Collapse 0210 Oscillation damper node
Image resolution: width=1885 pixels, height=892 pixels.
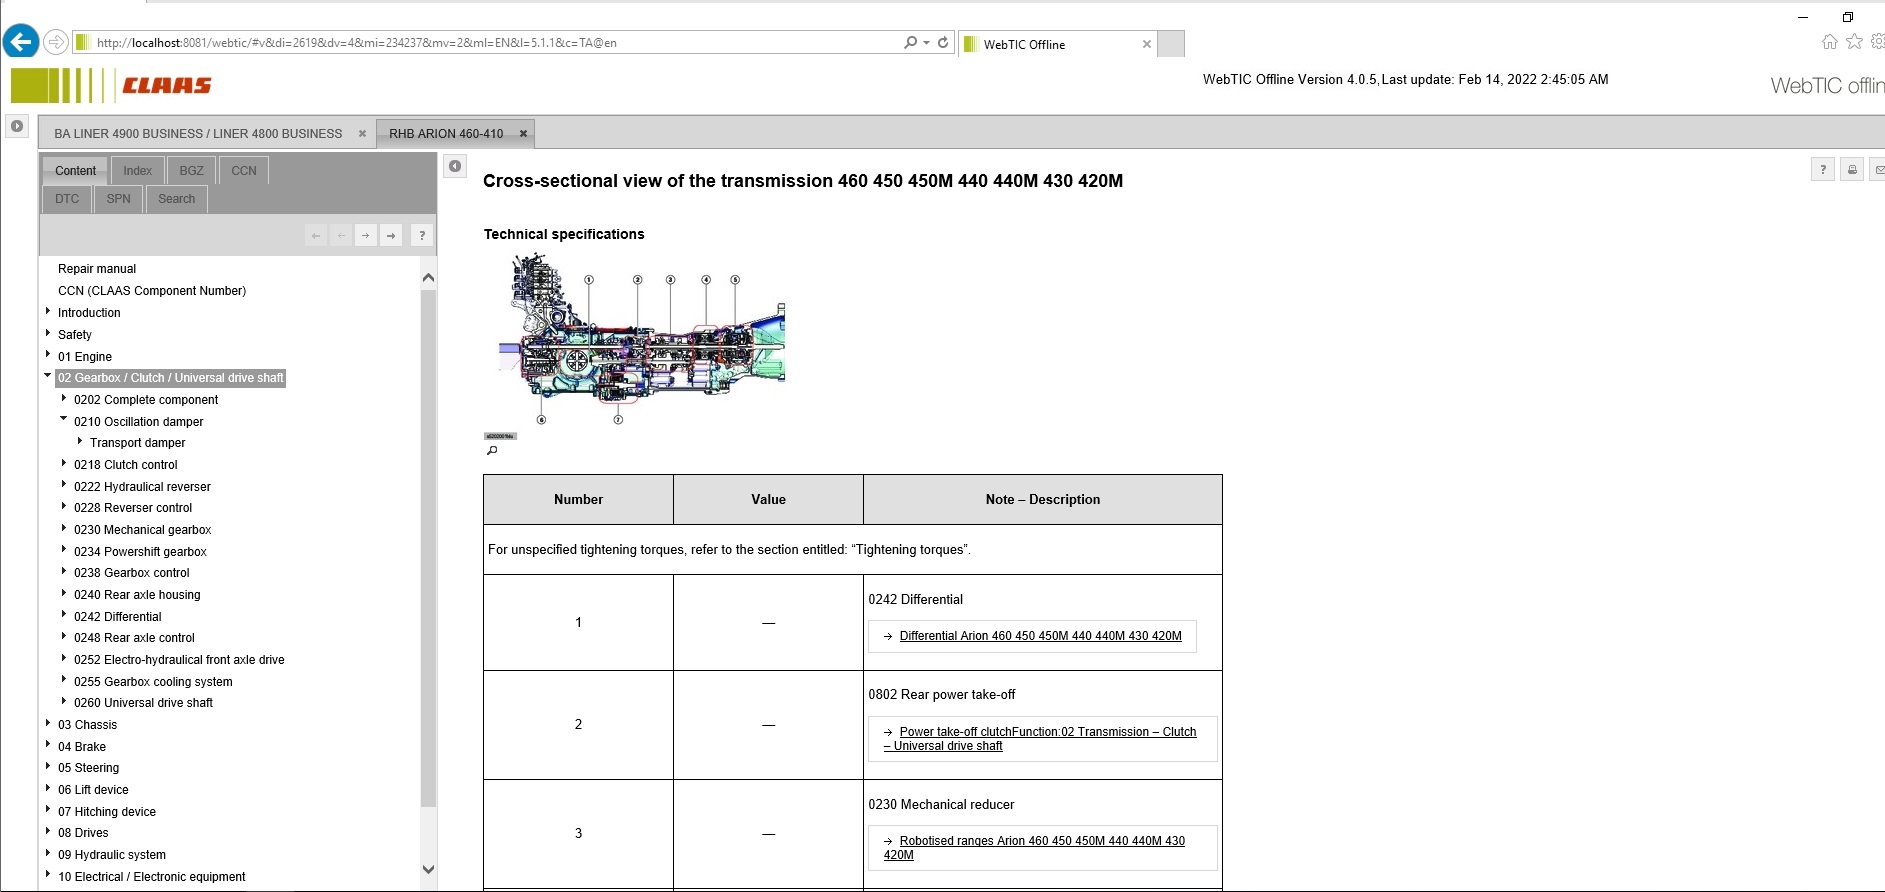point(64,420)
